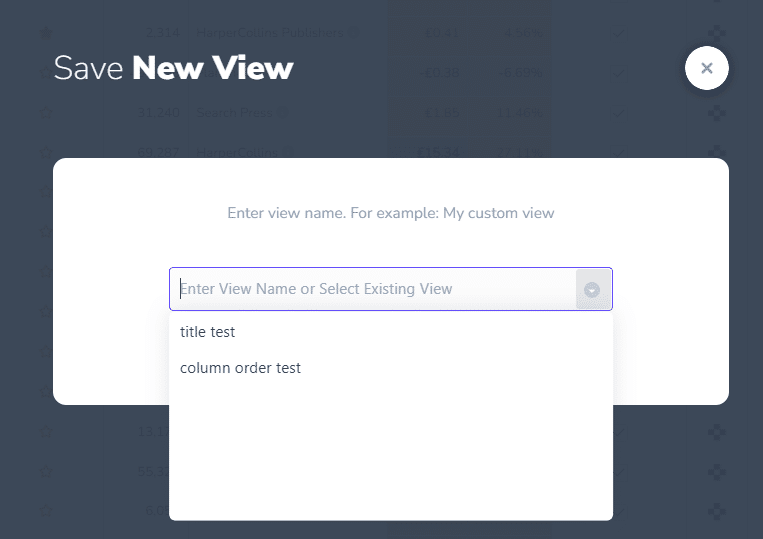Click move icon in the last visible row

point(716,511)
